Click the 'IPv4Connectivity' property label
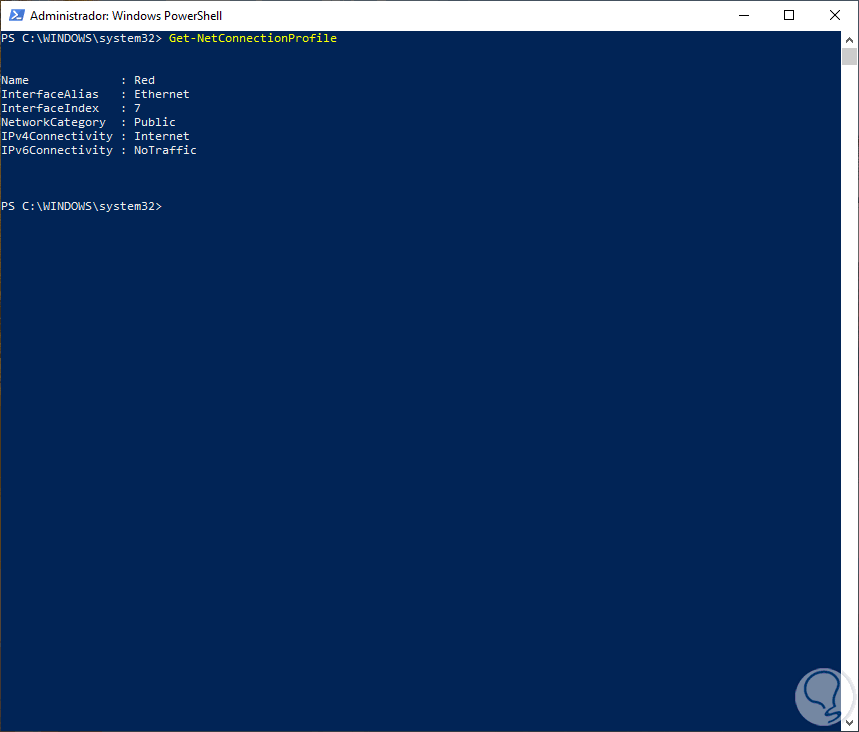 (57, 136)
